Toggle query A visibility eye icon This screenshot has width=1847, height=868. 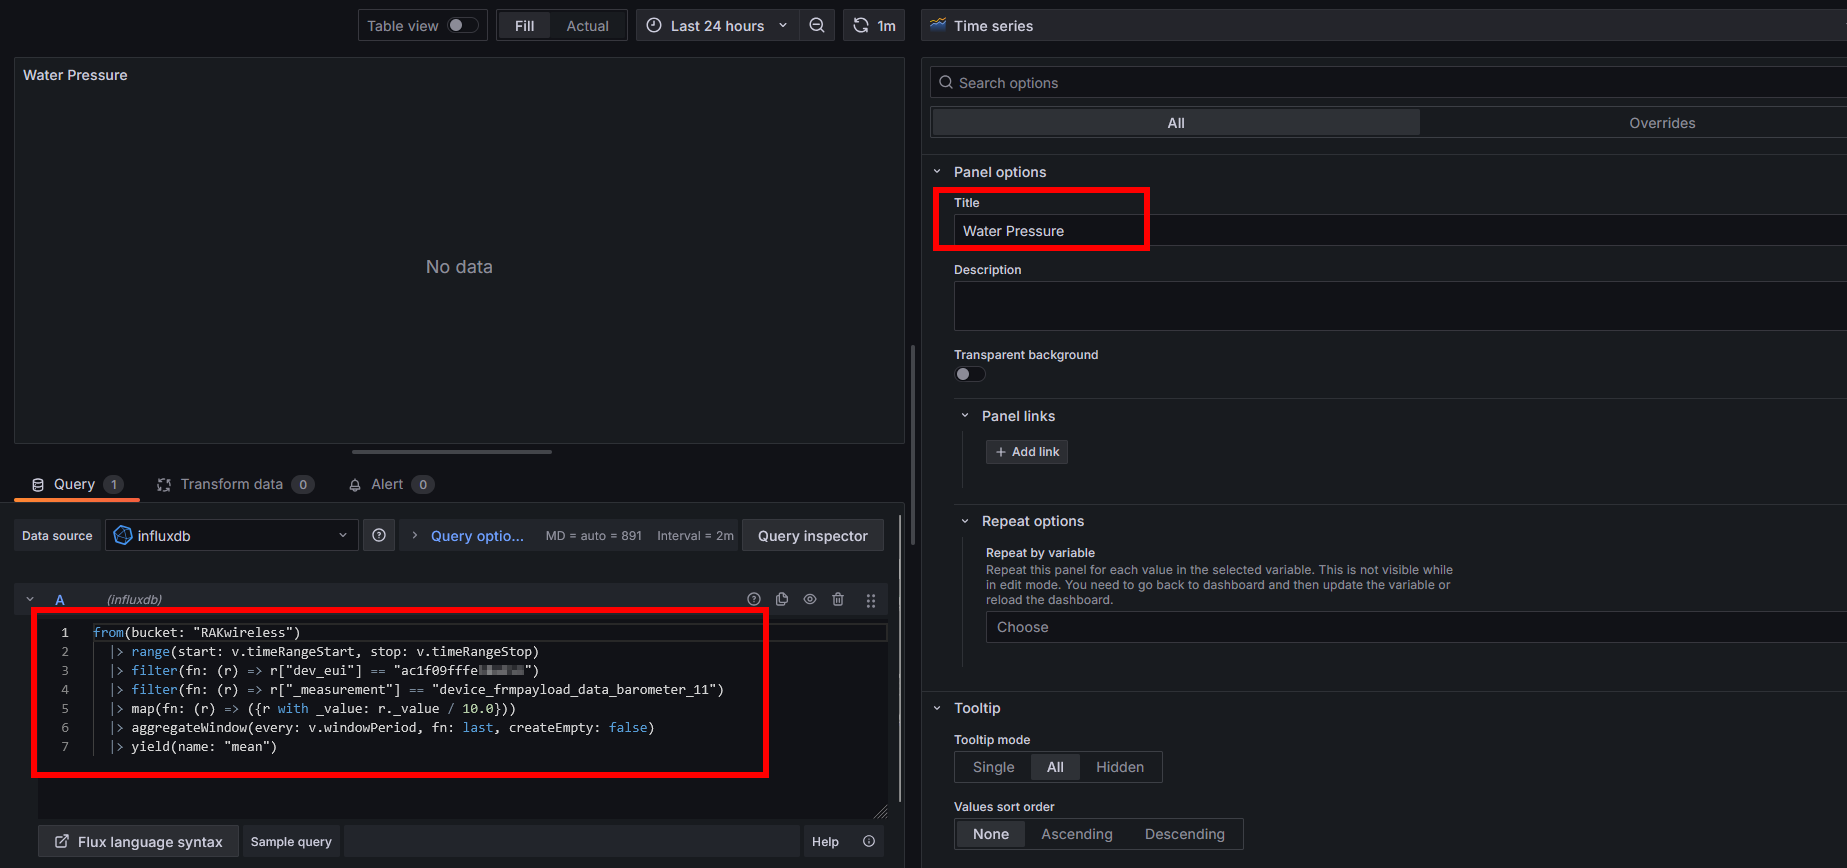[810, 600]
